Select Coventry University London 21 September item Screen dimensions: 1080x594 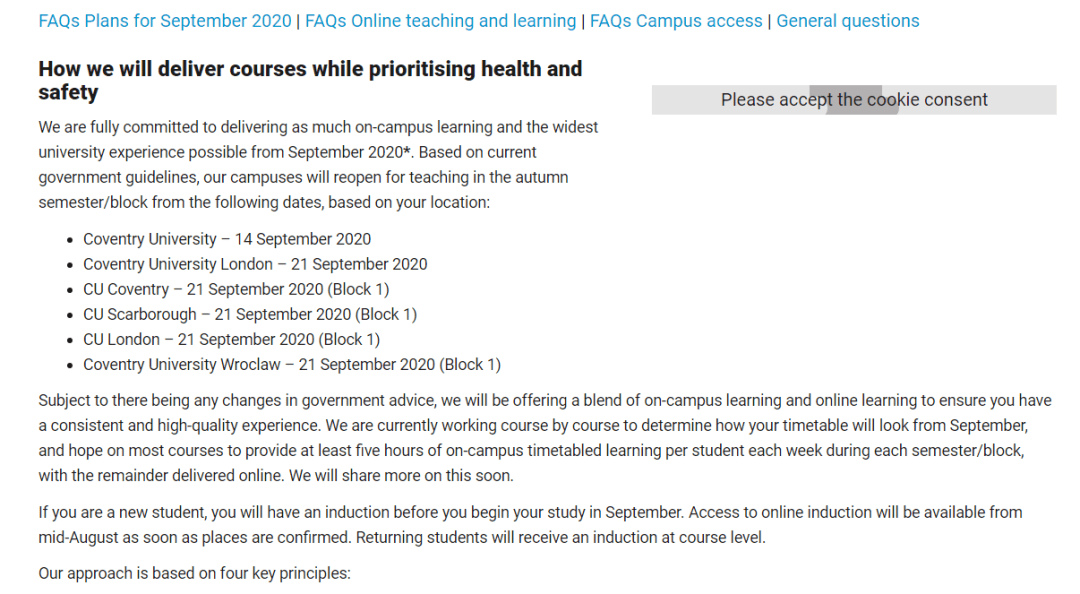pyautogui.click(x=255, y=264)
